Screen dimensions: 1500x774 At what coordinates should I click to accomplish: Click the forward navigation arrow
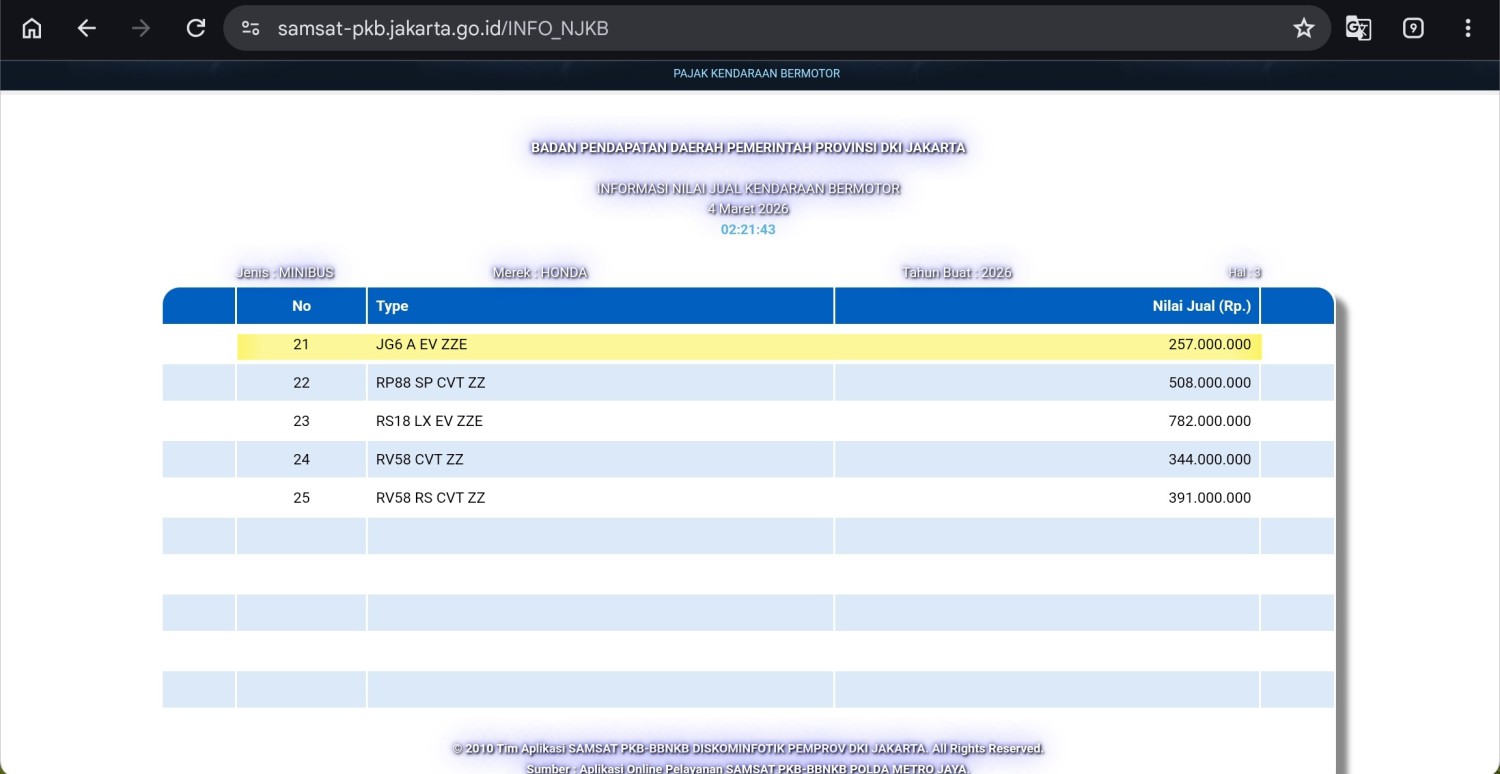point(141,28)
